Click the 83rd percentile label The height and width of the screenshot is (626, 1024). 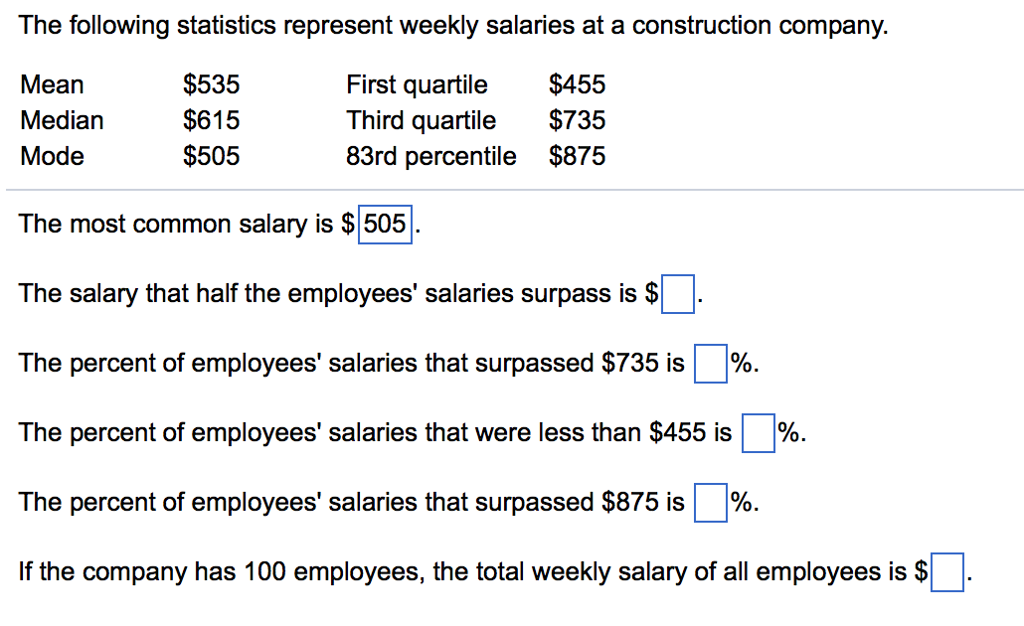pos(430,156)
